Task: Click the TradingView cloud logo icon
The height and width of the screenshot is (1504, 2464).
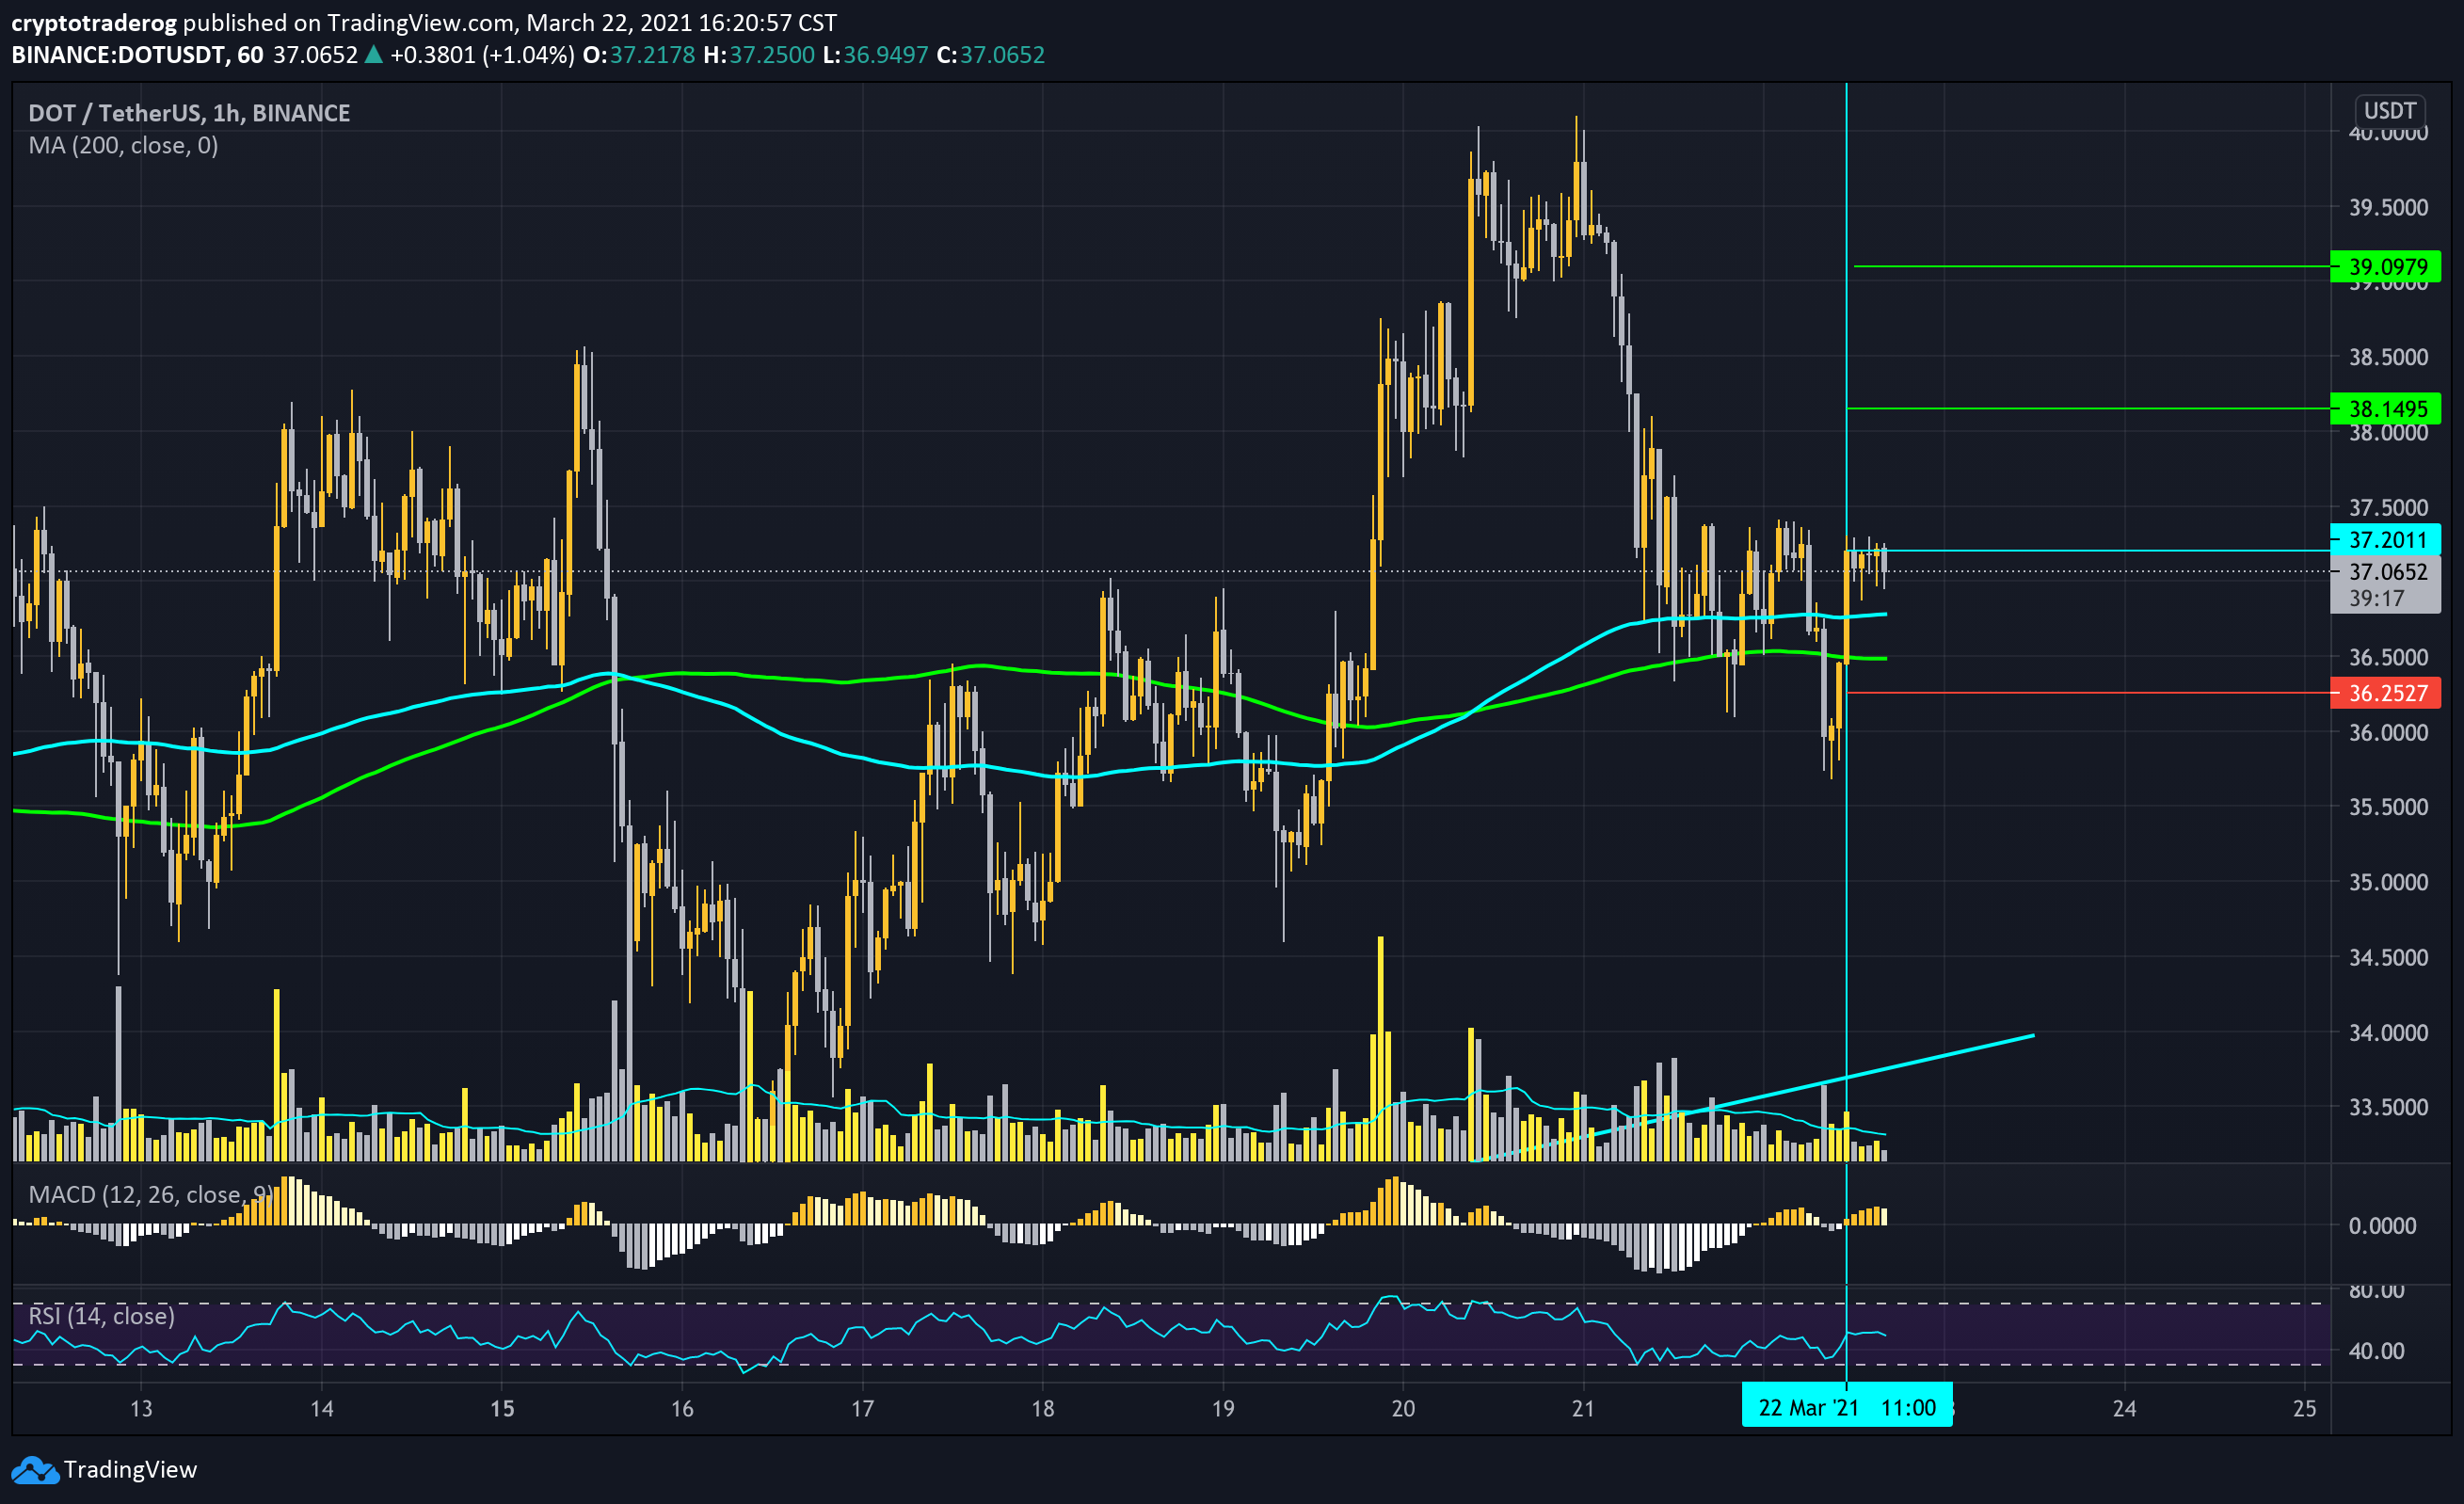Action: (x=35, y=1470)
